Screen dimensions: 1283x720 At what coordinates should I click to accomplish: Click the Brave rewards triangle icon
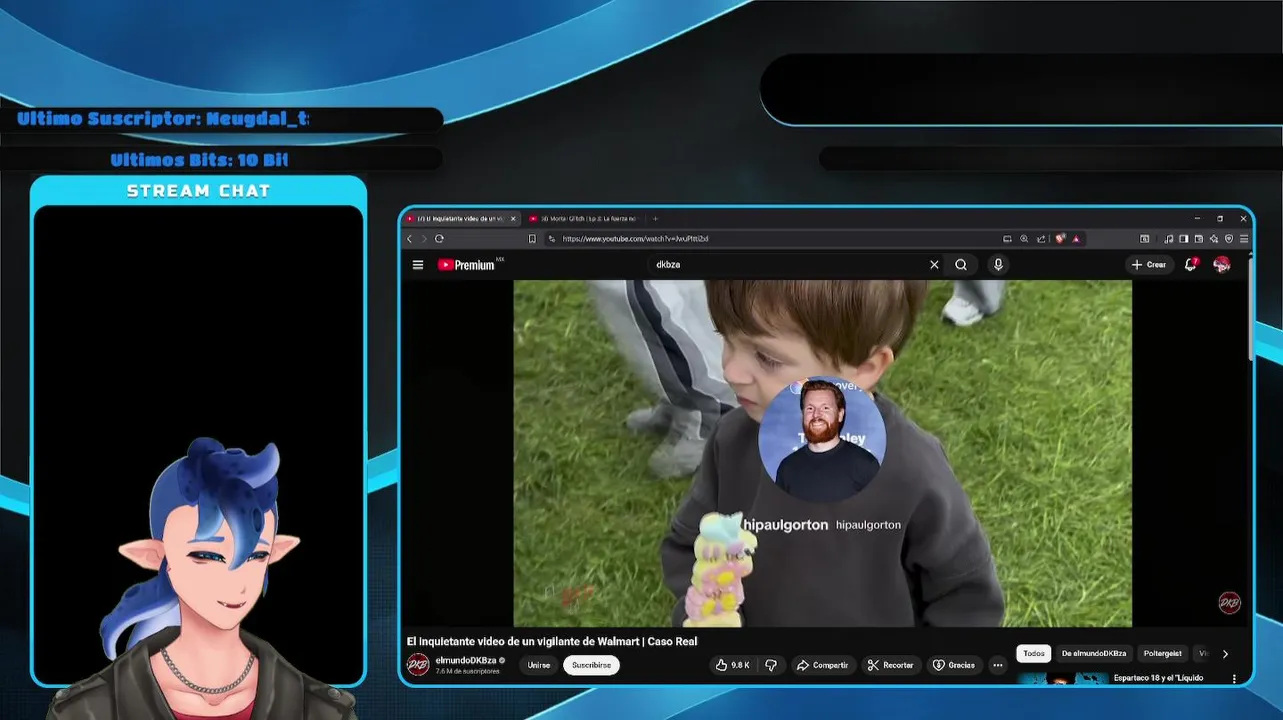tap(1076, 239)
